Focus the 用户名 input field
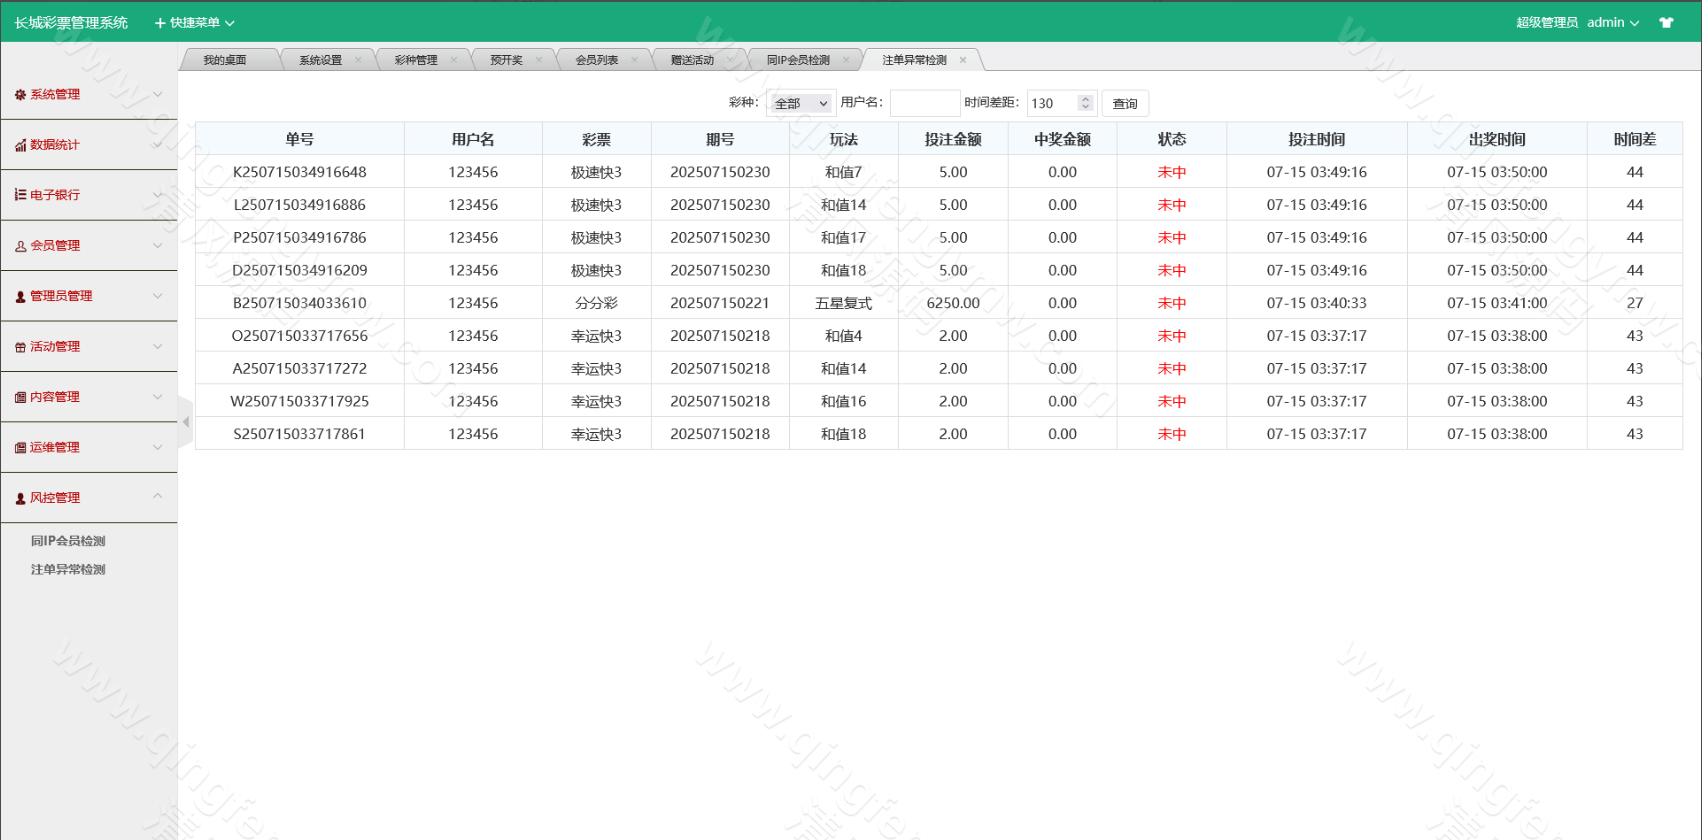This screenshot has height=840, width=1702. tap(924, 104)
